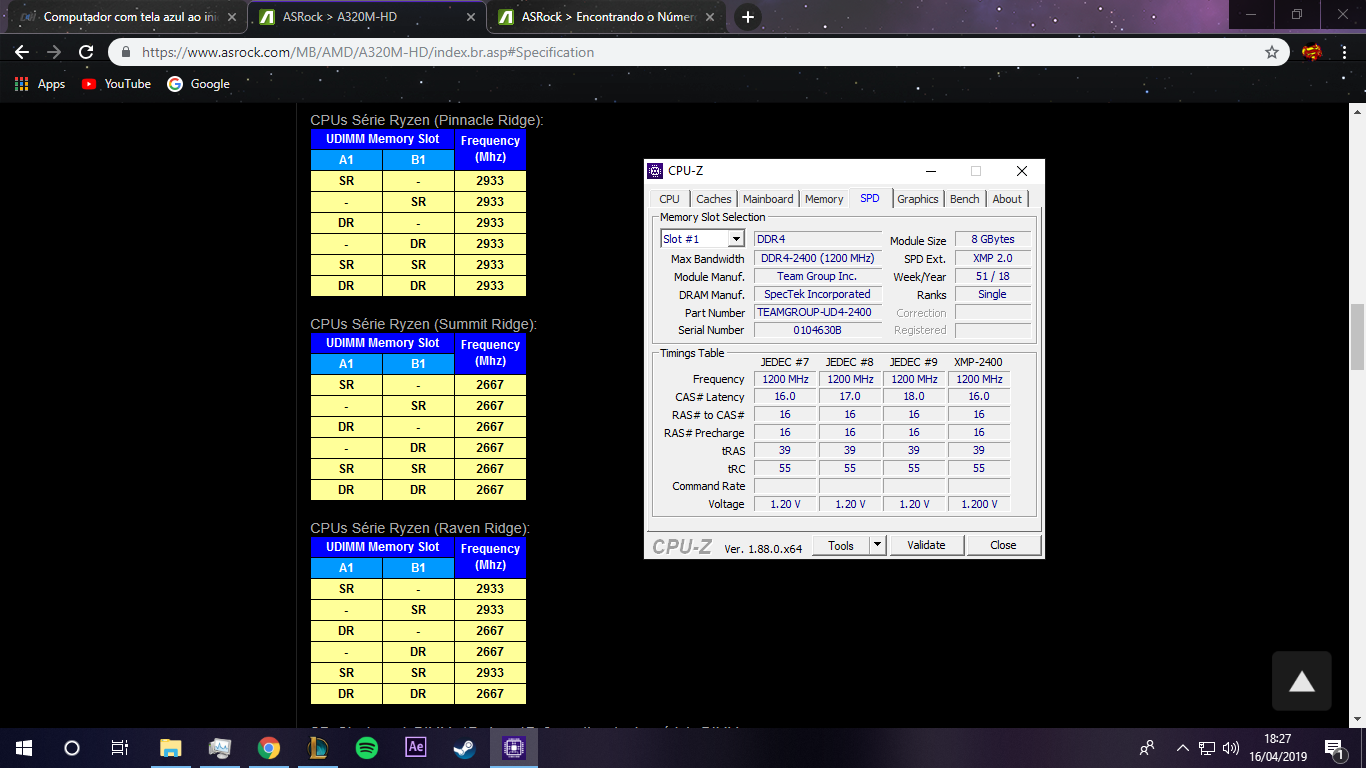
Task: Open Cortana search circle on taskbar
Action: click(72, 747)
